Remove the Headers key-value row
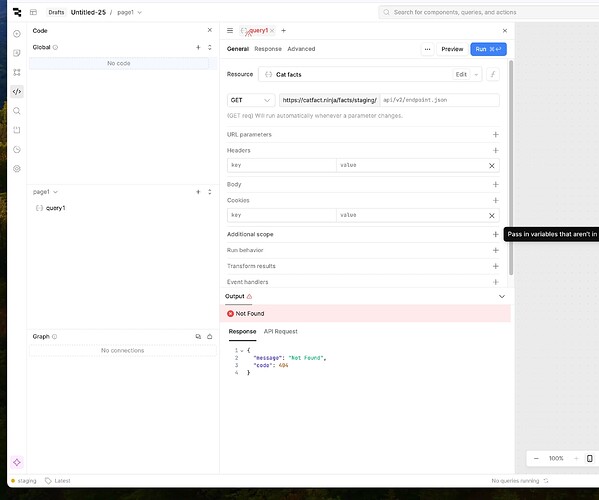The width and height of the screenshot is (599, 500). coord(492,165)
